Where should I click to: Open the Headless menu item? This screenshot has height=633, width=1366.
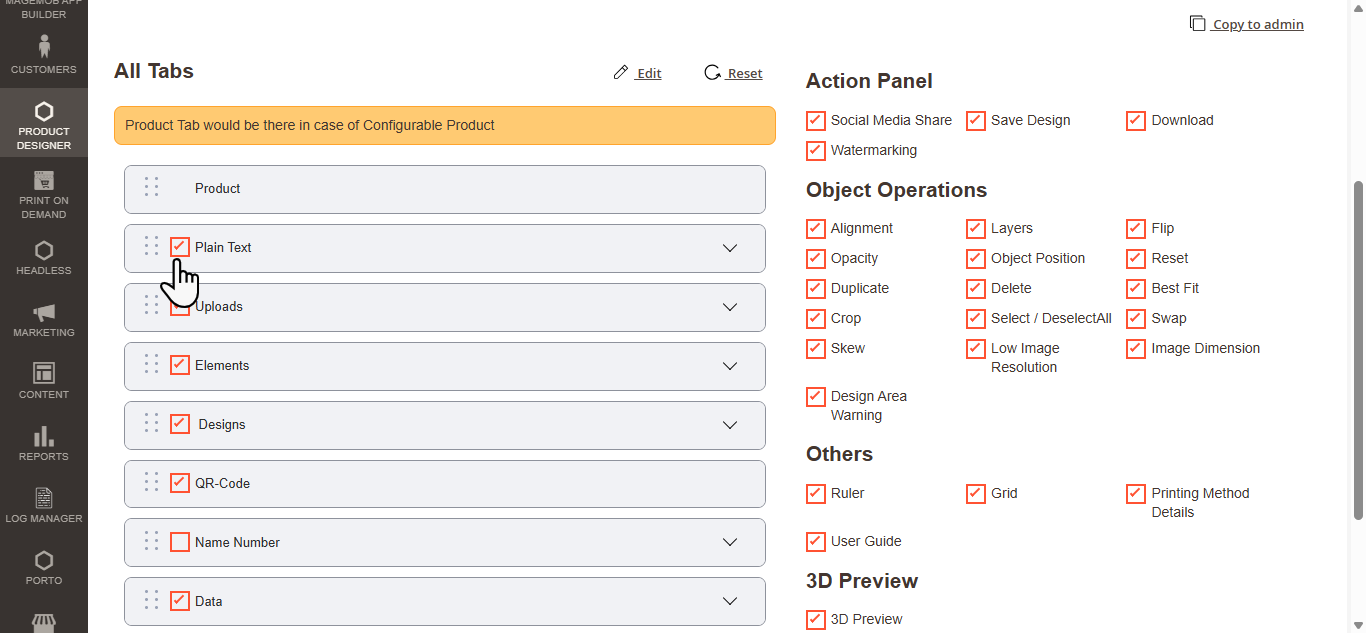coord(44,256)
